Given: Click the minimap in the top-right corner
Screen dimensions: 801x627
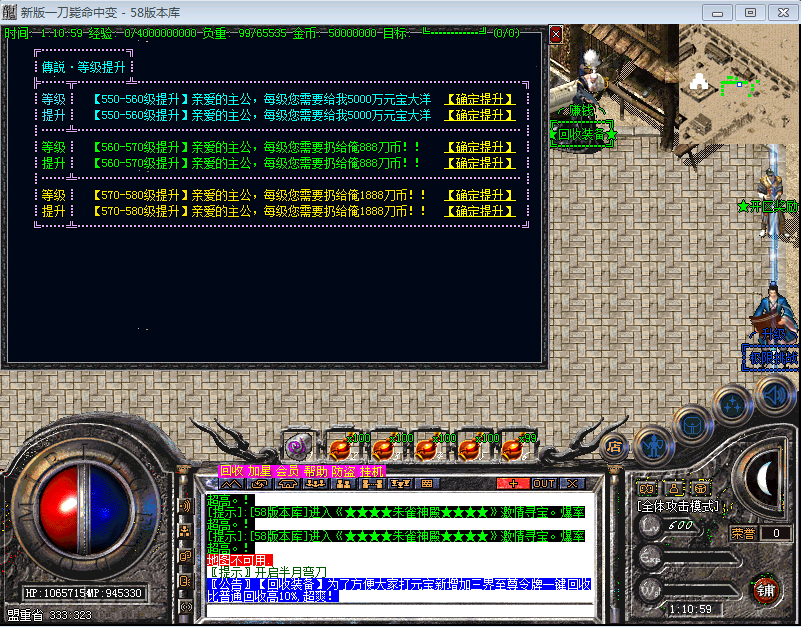Looking at the screenshot, I should [739, 83].
